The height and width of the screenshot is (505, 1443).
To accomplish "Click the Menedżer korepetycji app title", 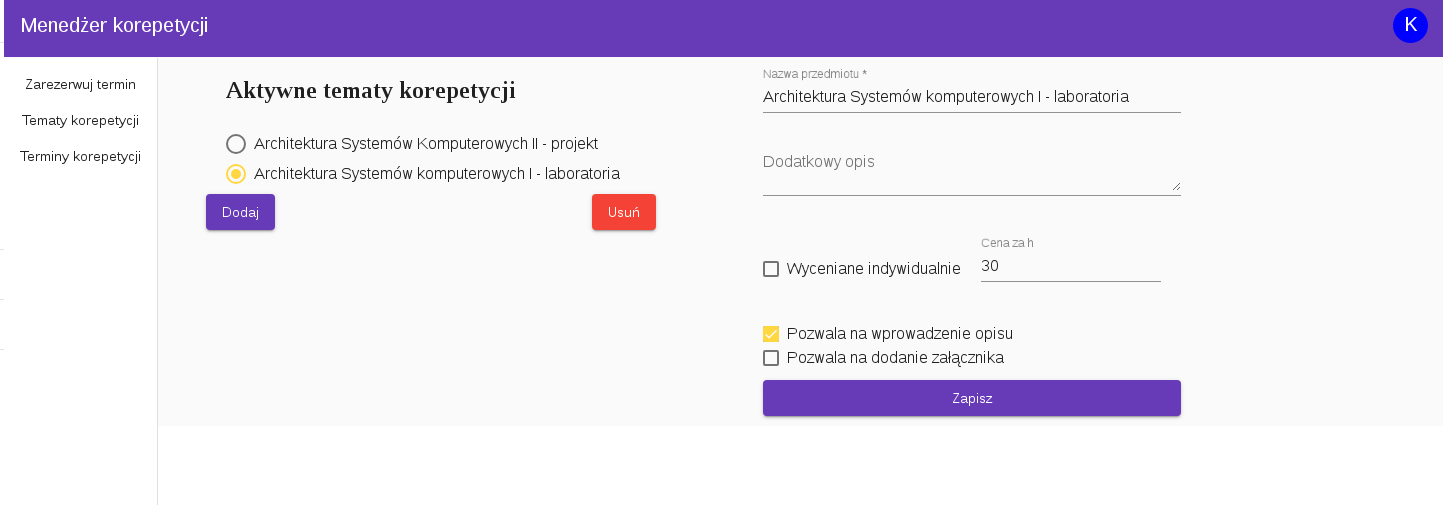I will (x=114, y=26).
